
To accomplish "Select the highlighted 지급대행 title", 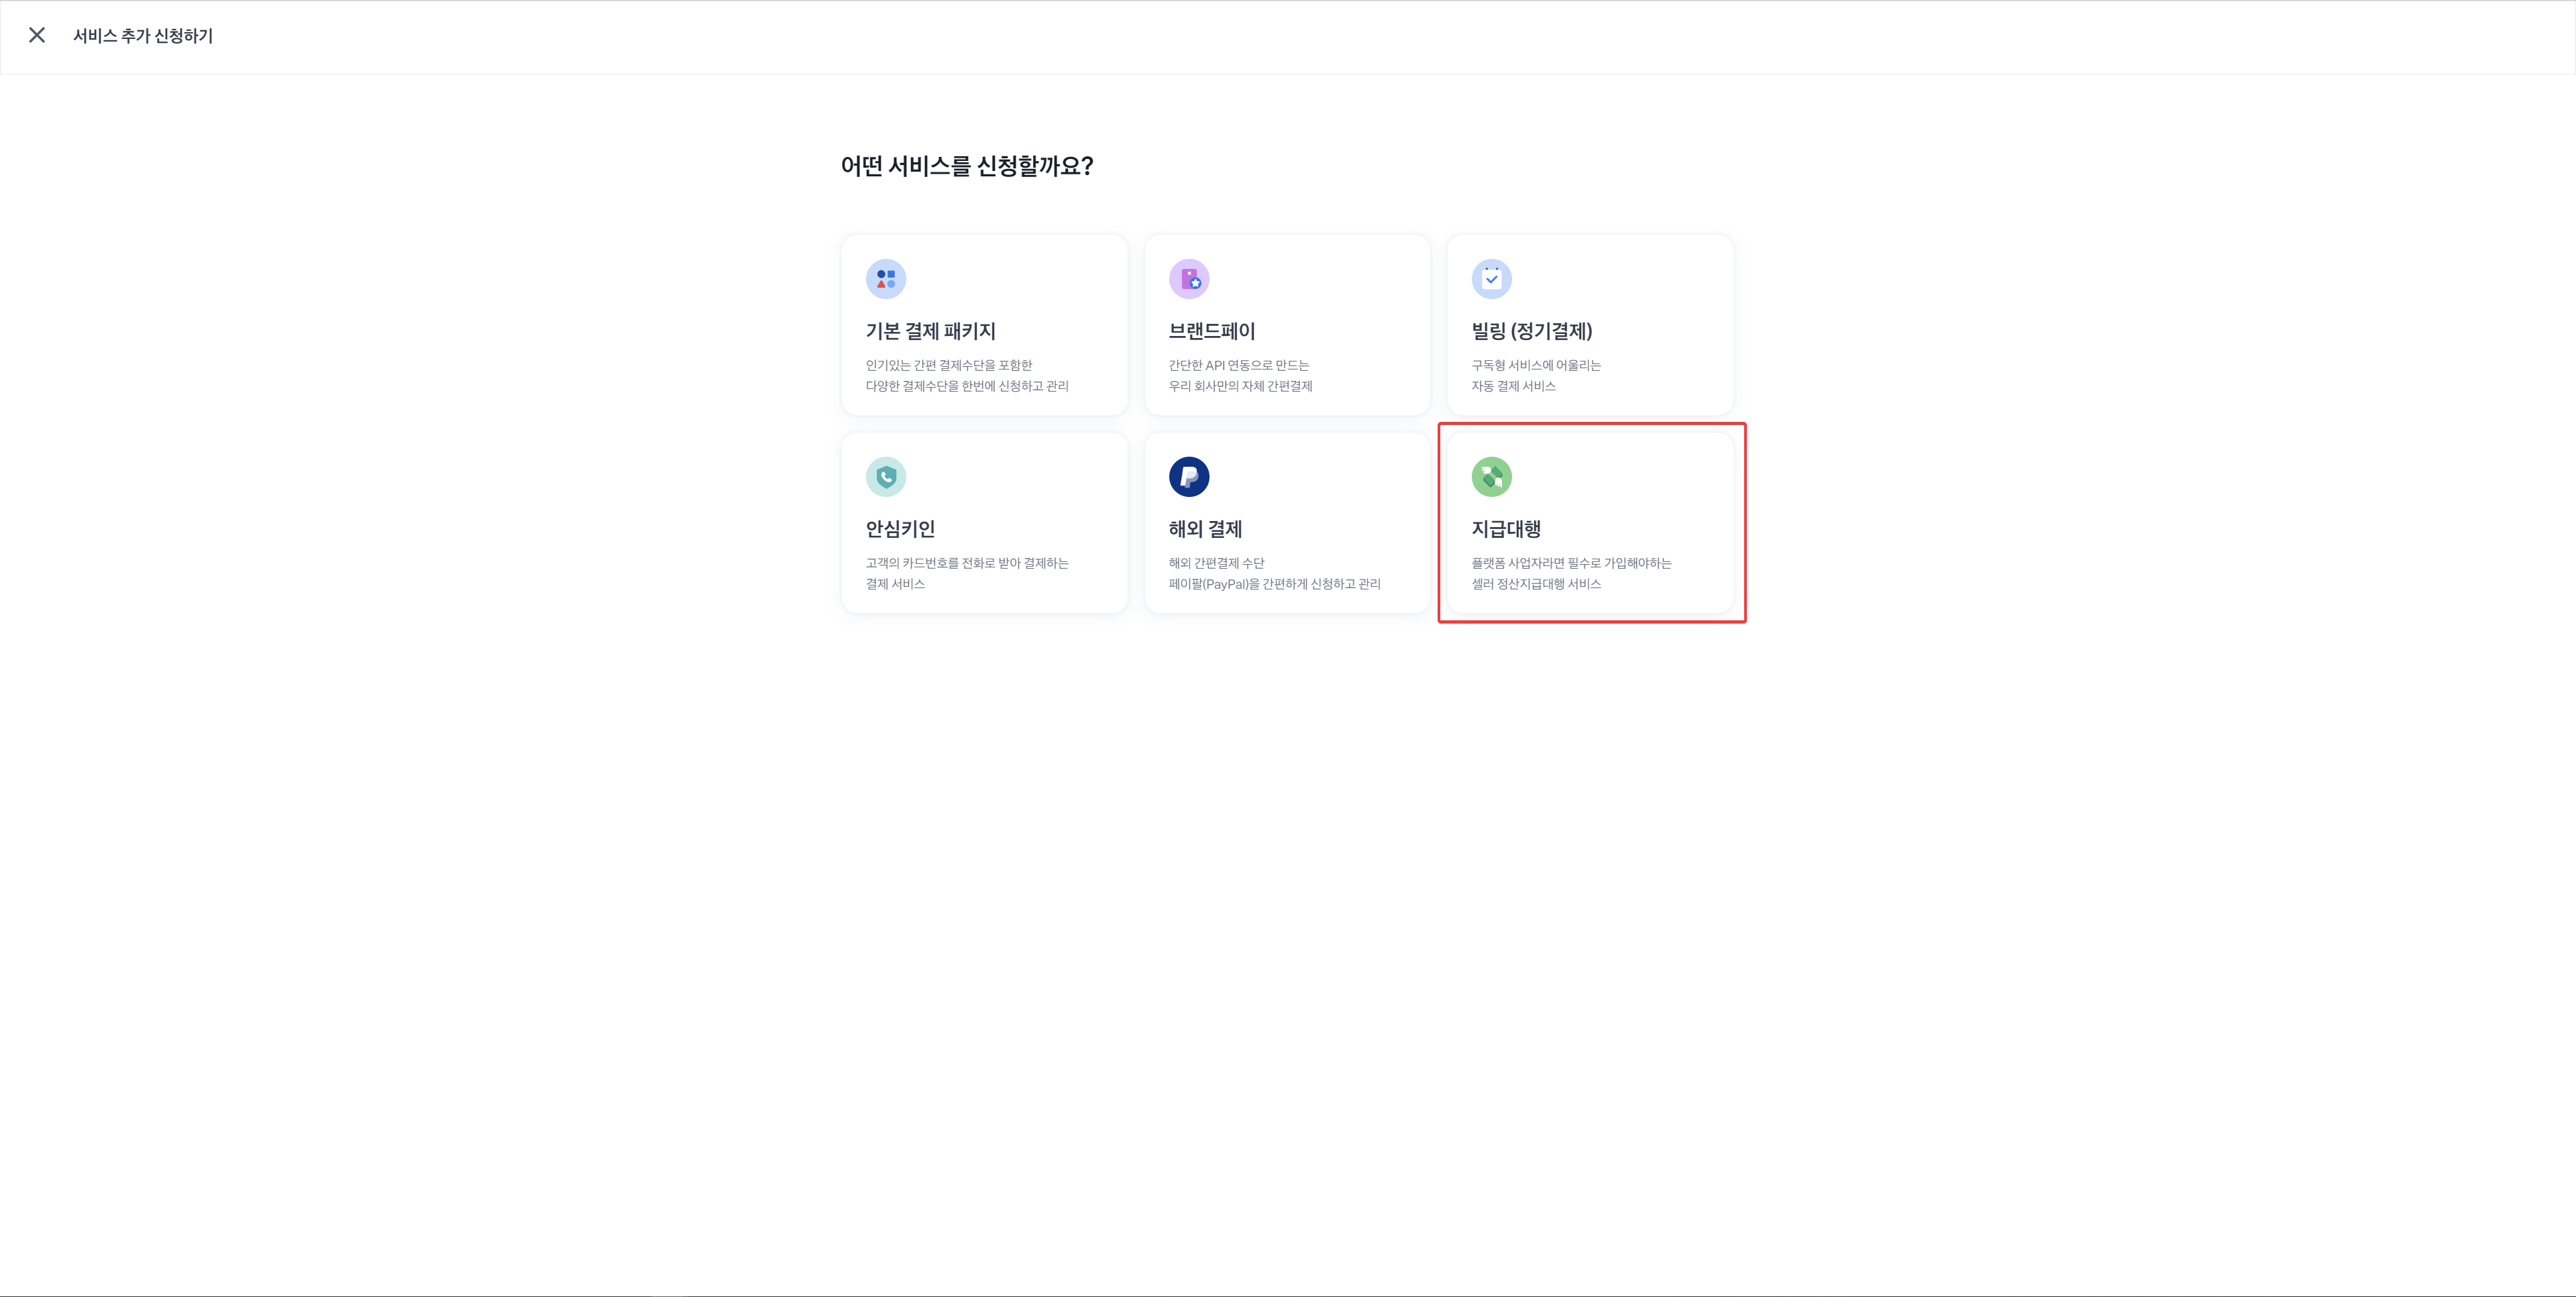I will (x=1505, y=529).
